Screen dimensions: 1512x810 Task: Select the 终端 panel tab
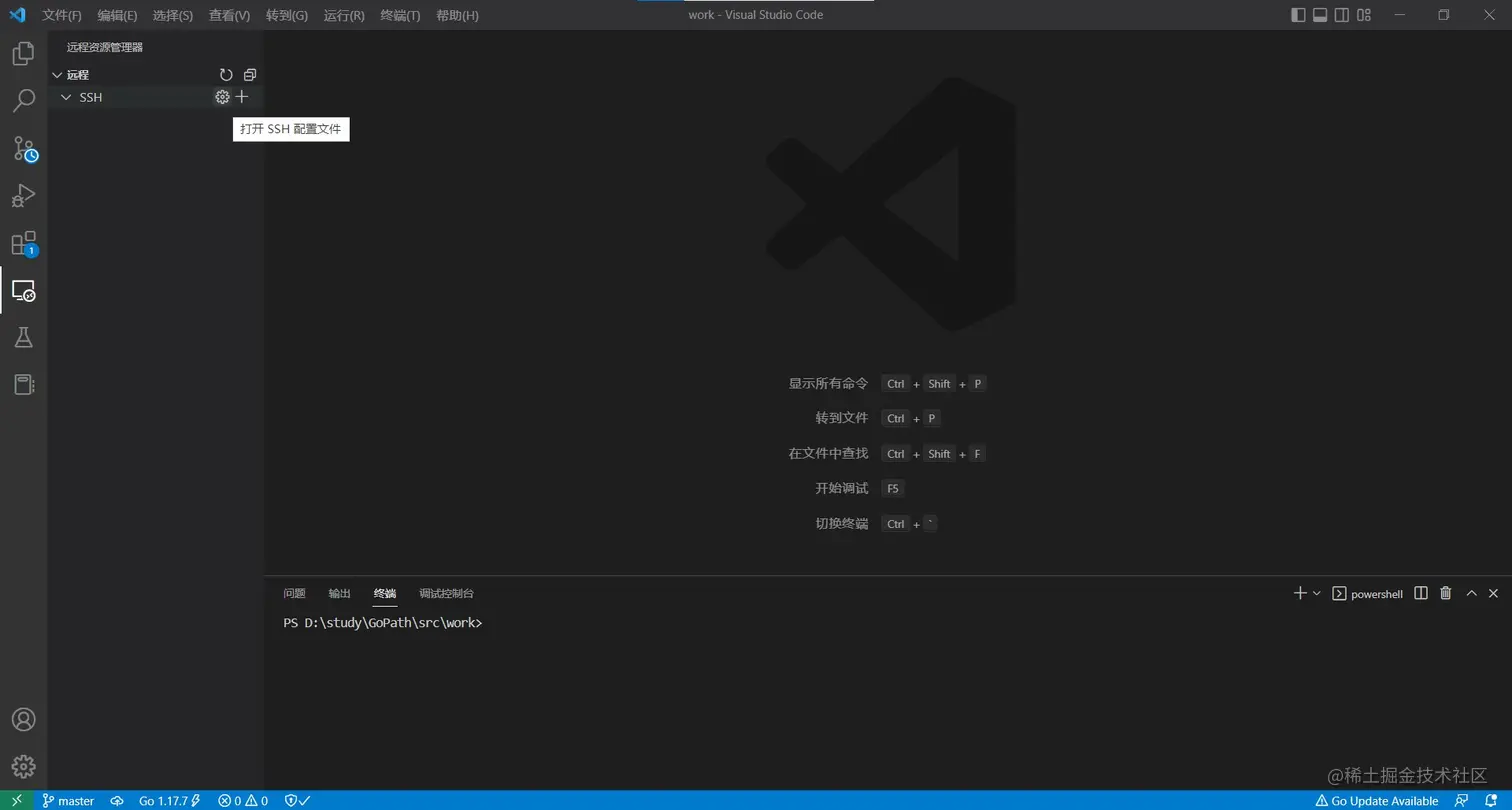point(385,593)
